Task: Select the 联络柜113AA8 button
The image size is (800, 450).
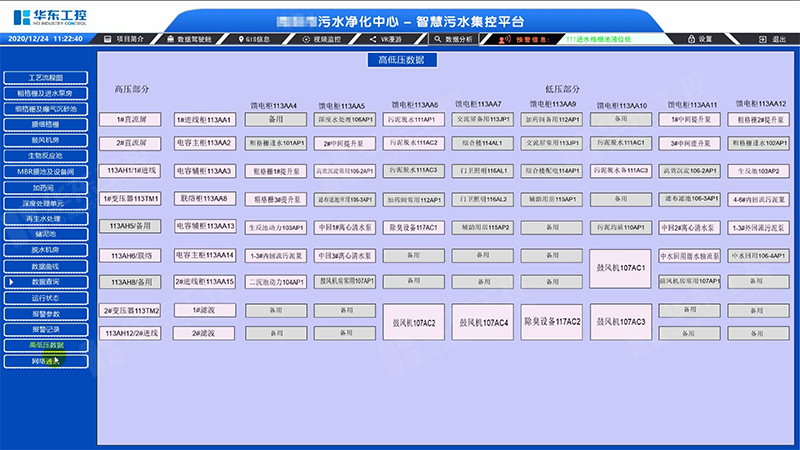Action: point(204,198)
